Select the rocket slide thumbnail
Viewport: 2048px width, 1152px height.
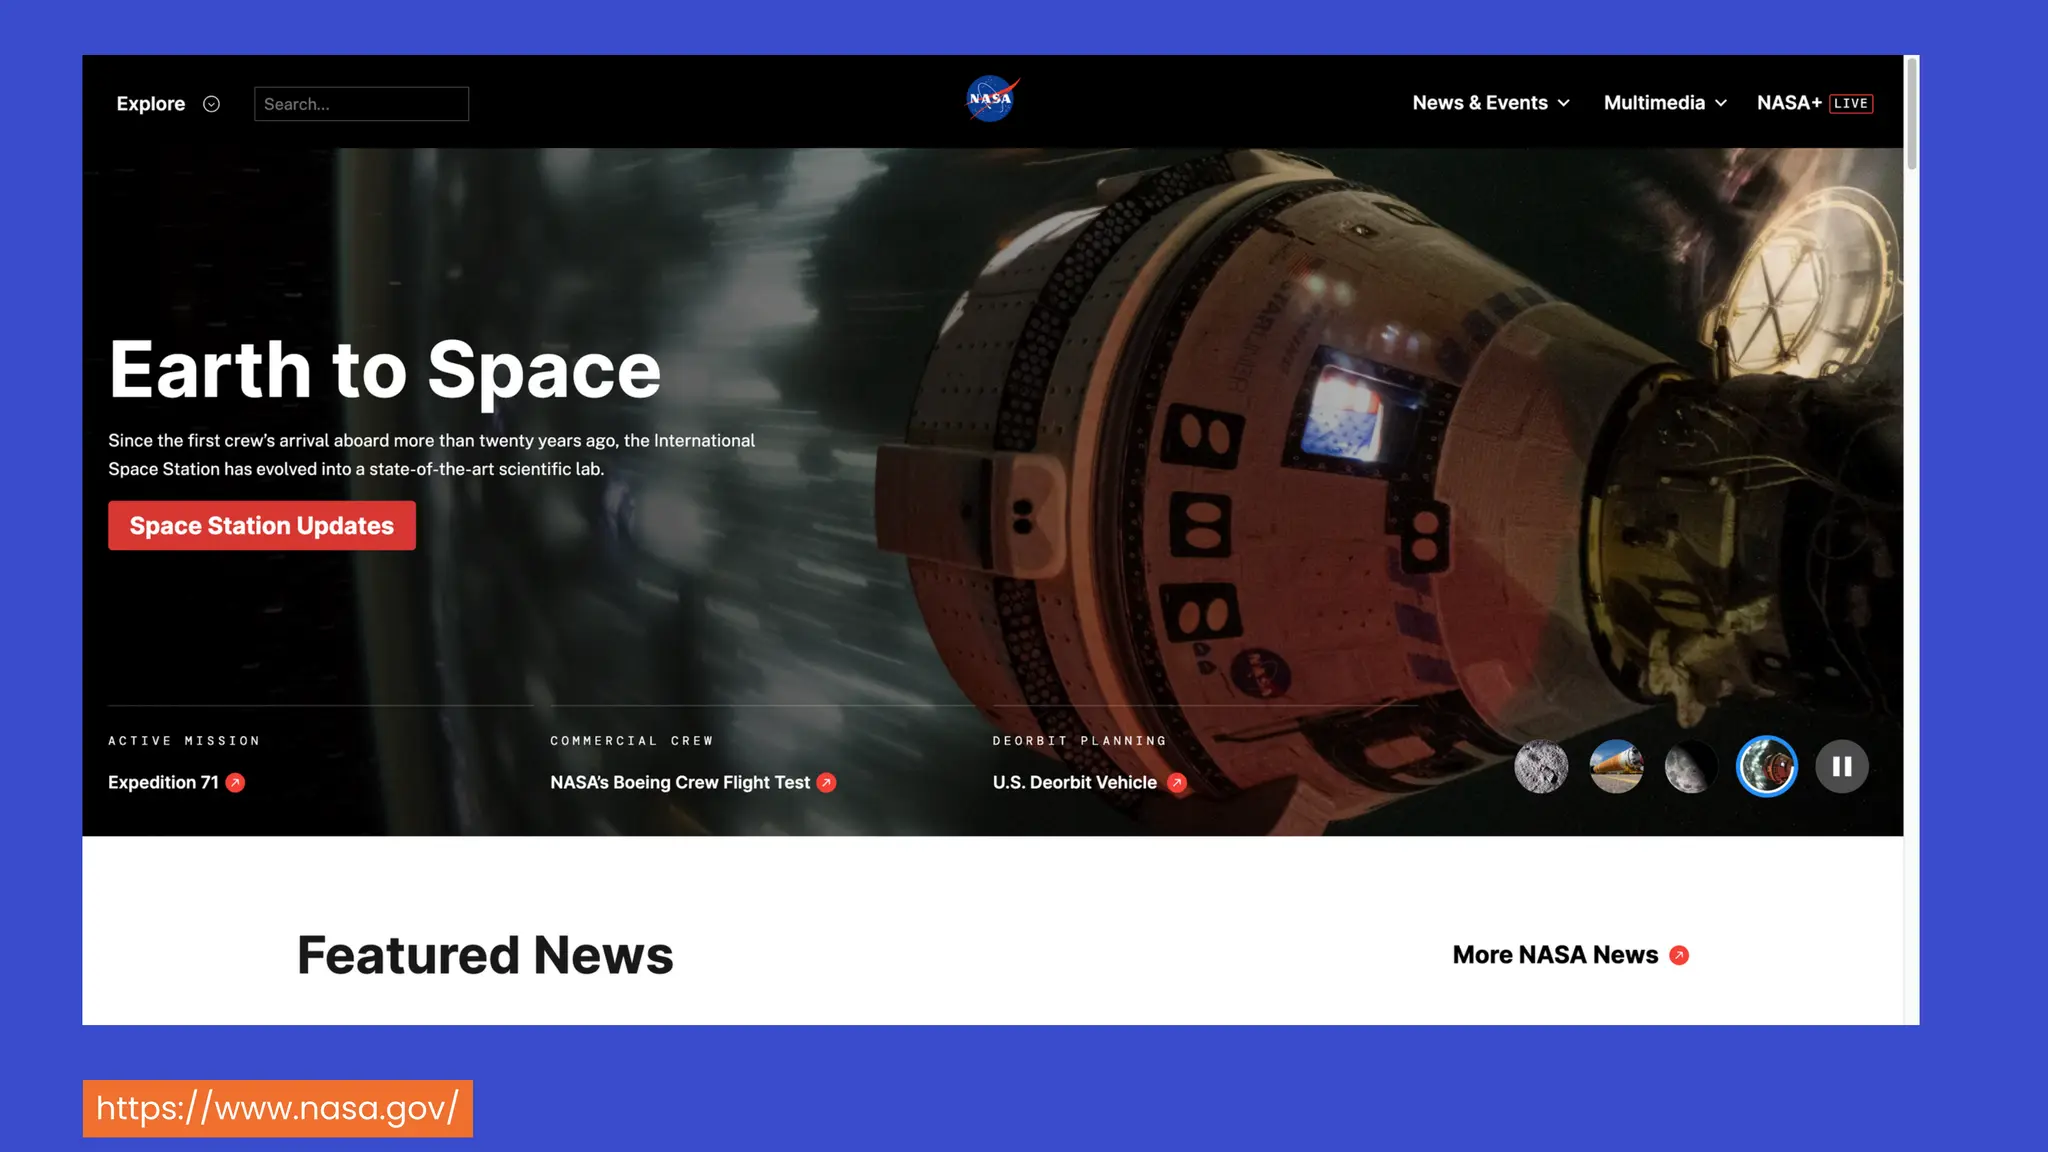click(1616, 766)
